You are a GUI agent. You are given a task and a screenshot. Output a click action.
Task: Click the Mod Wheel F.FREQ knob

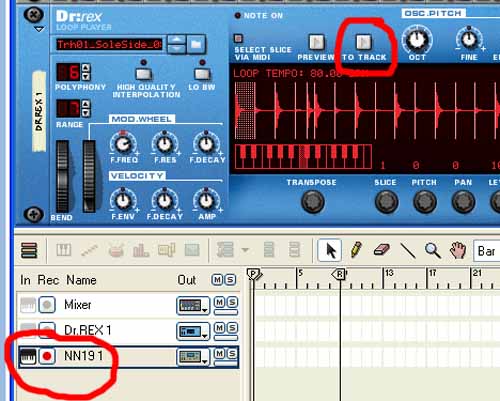click(123, 144)
